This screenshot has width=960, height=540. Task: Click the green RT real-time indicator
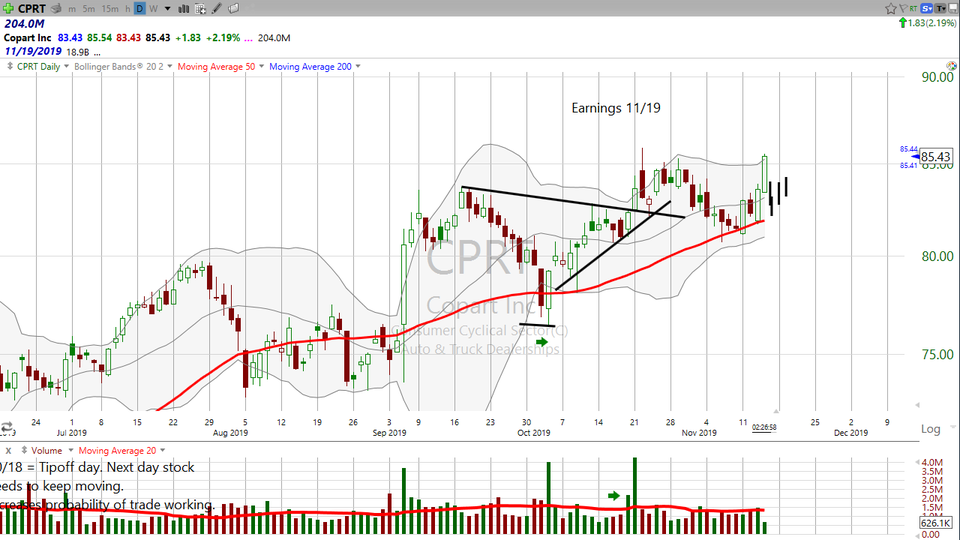pos(913,8)
